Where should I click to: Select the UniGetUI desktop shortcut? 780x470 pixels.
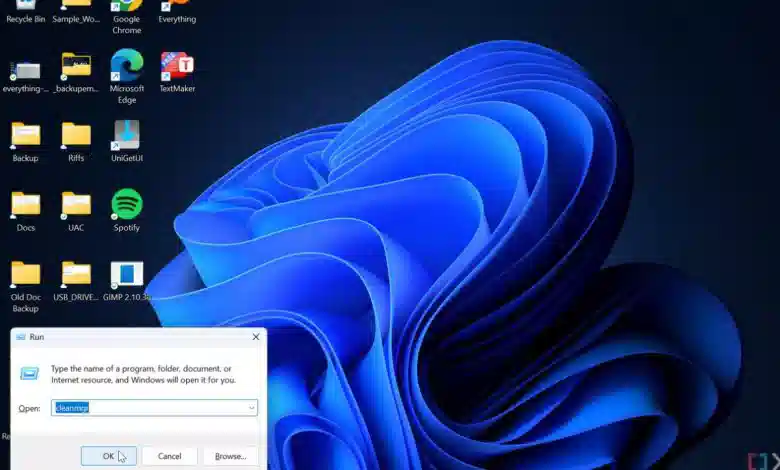126,141
